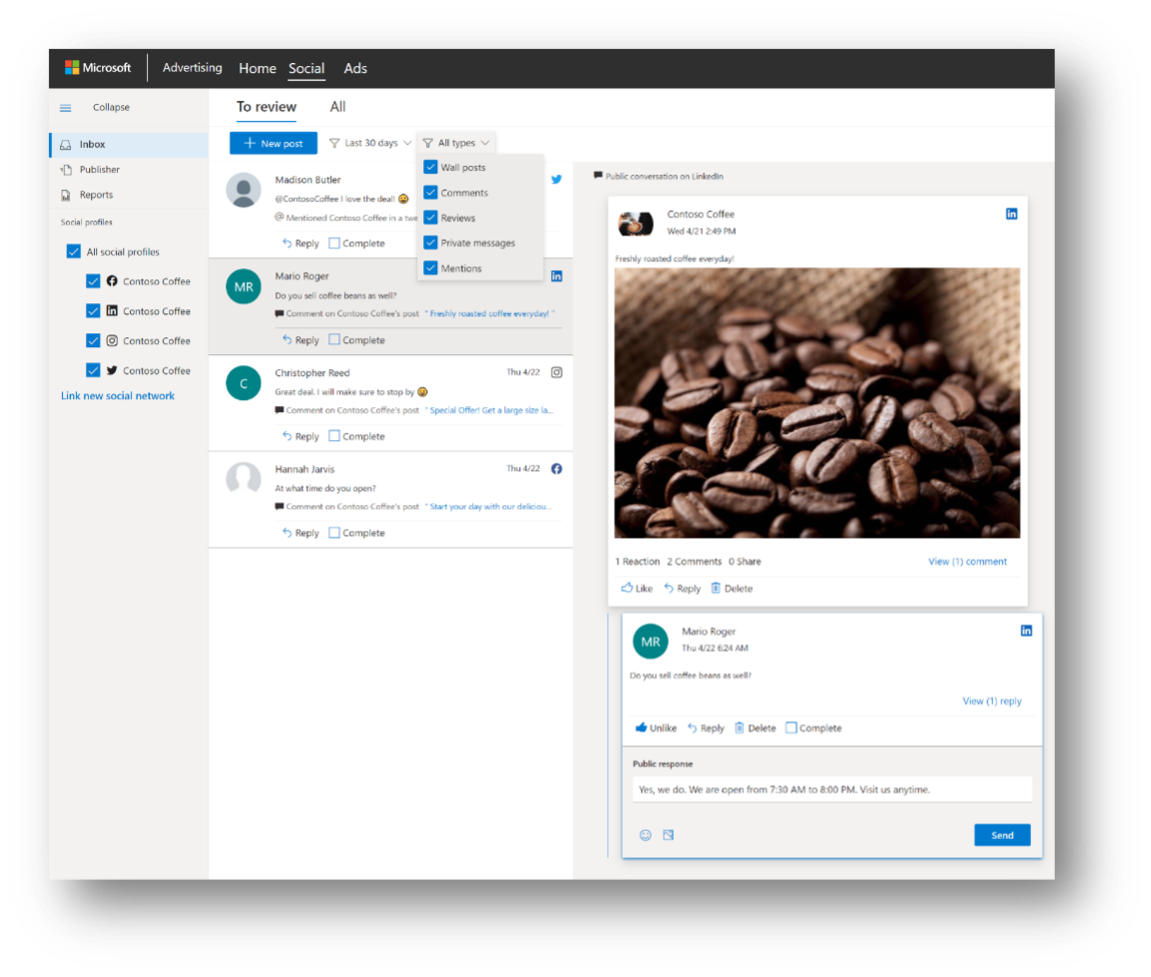
Task: Open the All types filter dropdown
Action: point(456,142)
